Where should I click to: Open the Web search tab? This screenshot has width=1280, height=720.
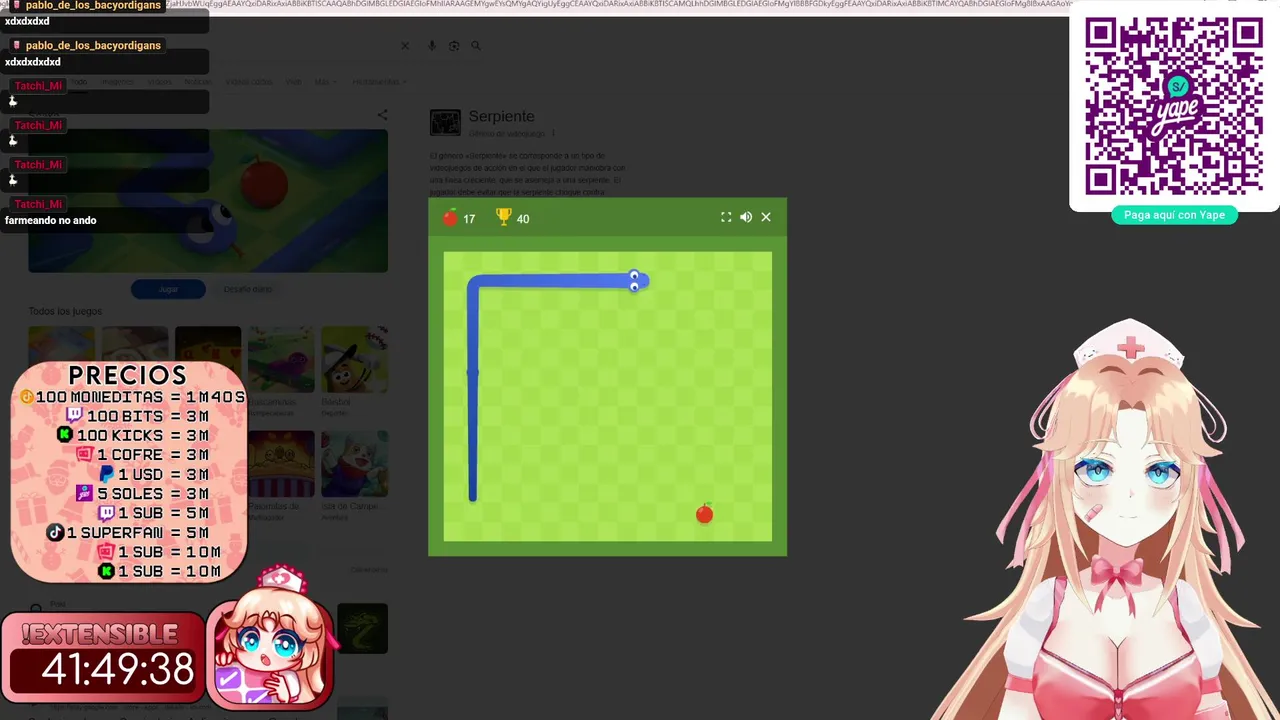(294, 82)
